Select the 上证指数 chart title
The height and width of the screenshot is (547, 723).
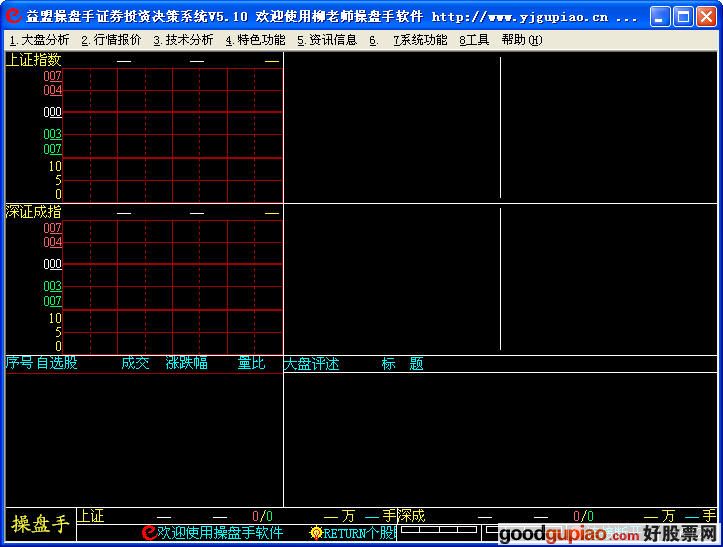(33, 60)
